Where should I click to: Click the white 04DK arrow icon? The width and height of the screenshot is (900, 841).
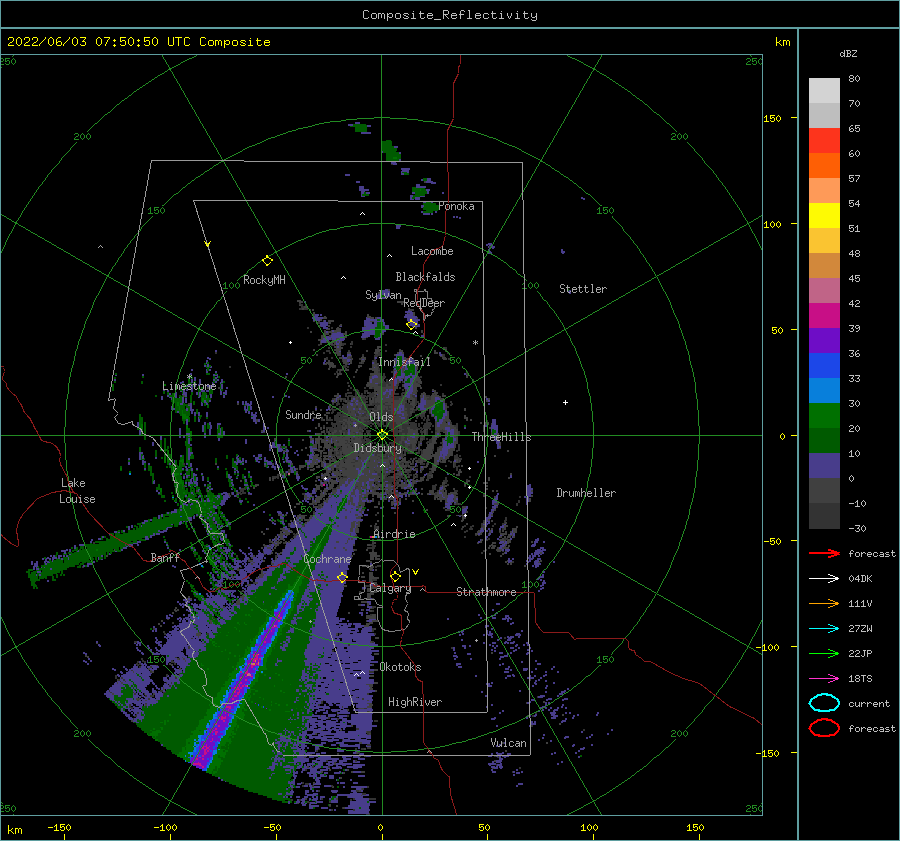(824, 579)
